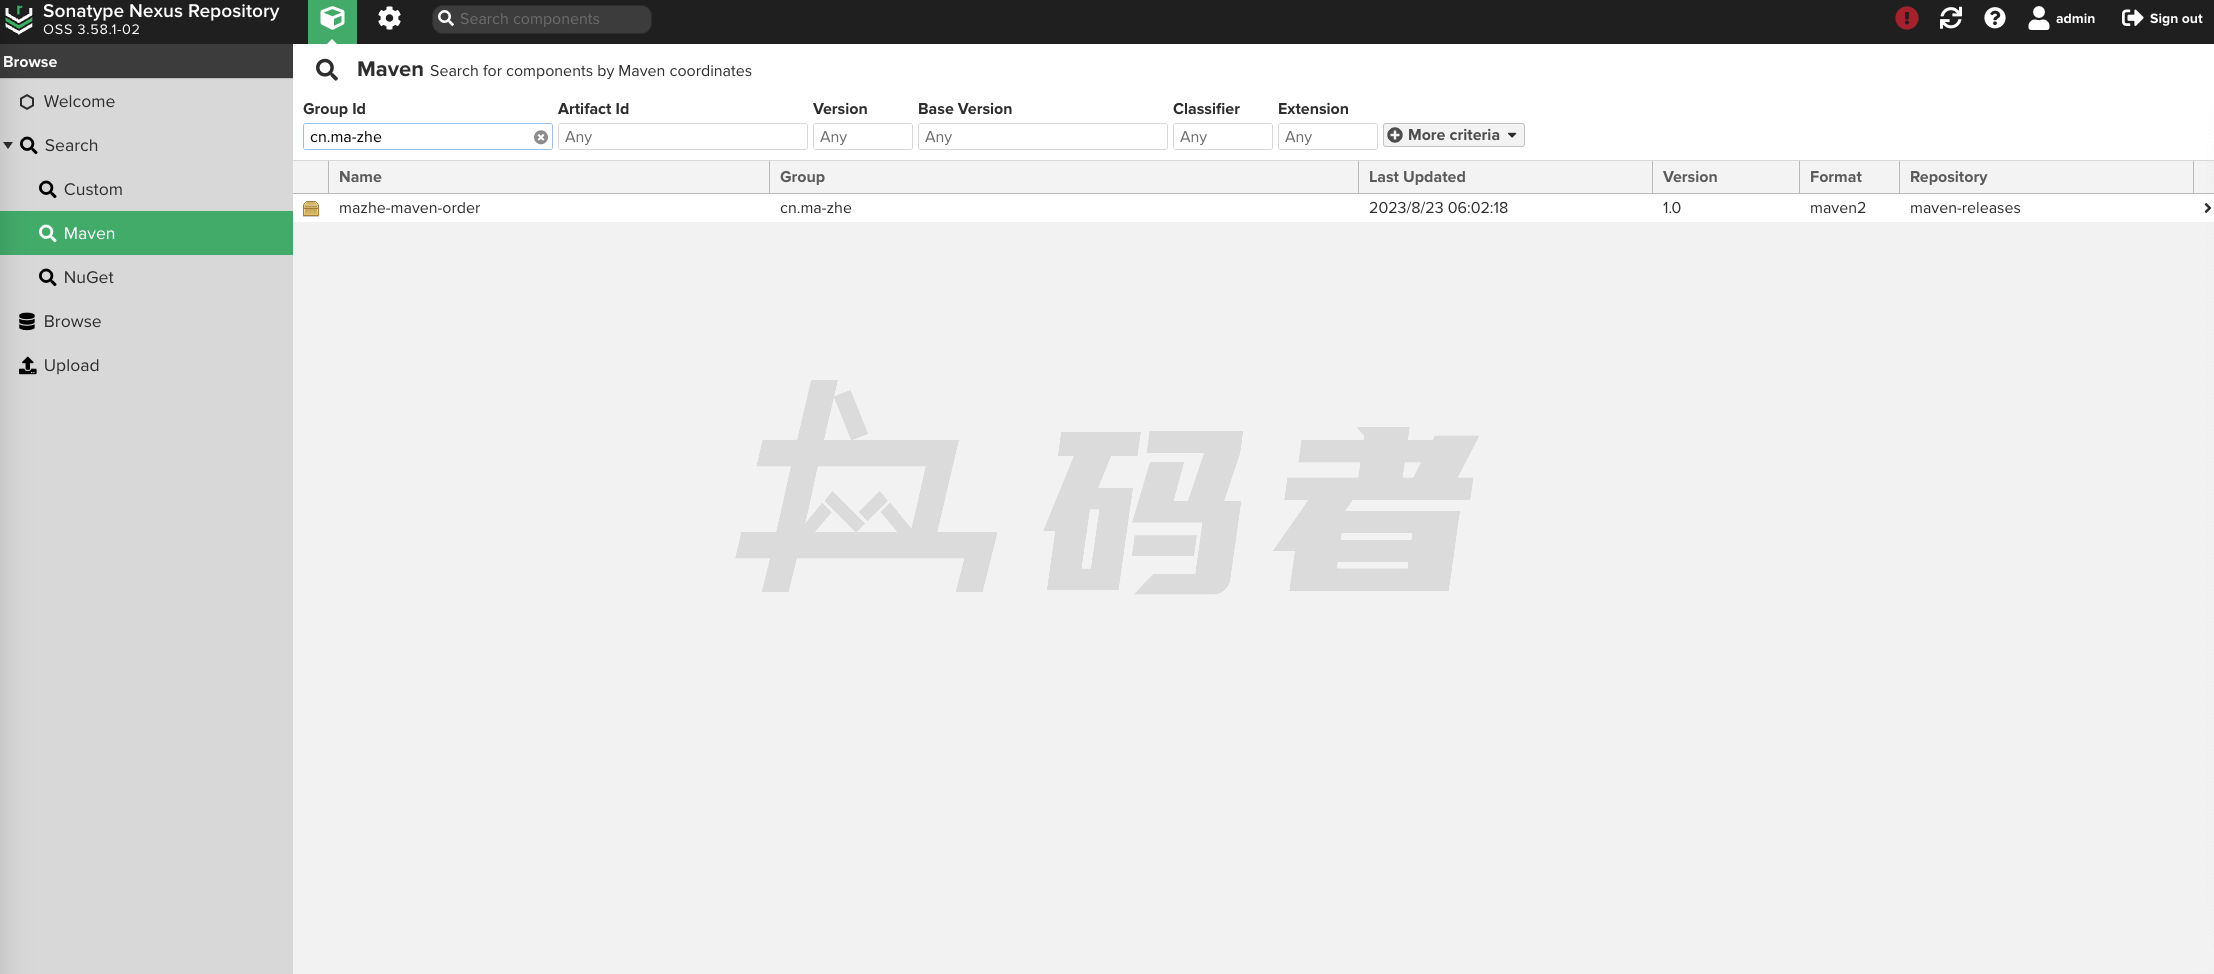Open Upload in the sidebar

point(71,366)
